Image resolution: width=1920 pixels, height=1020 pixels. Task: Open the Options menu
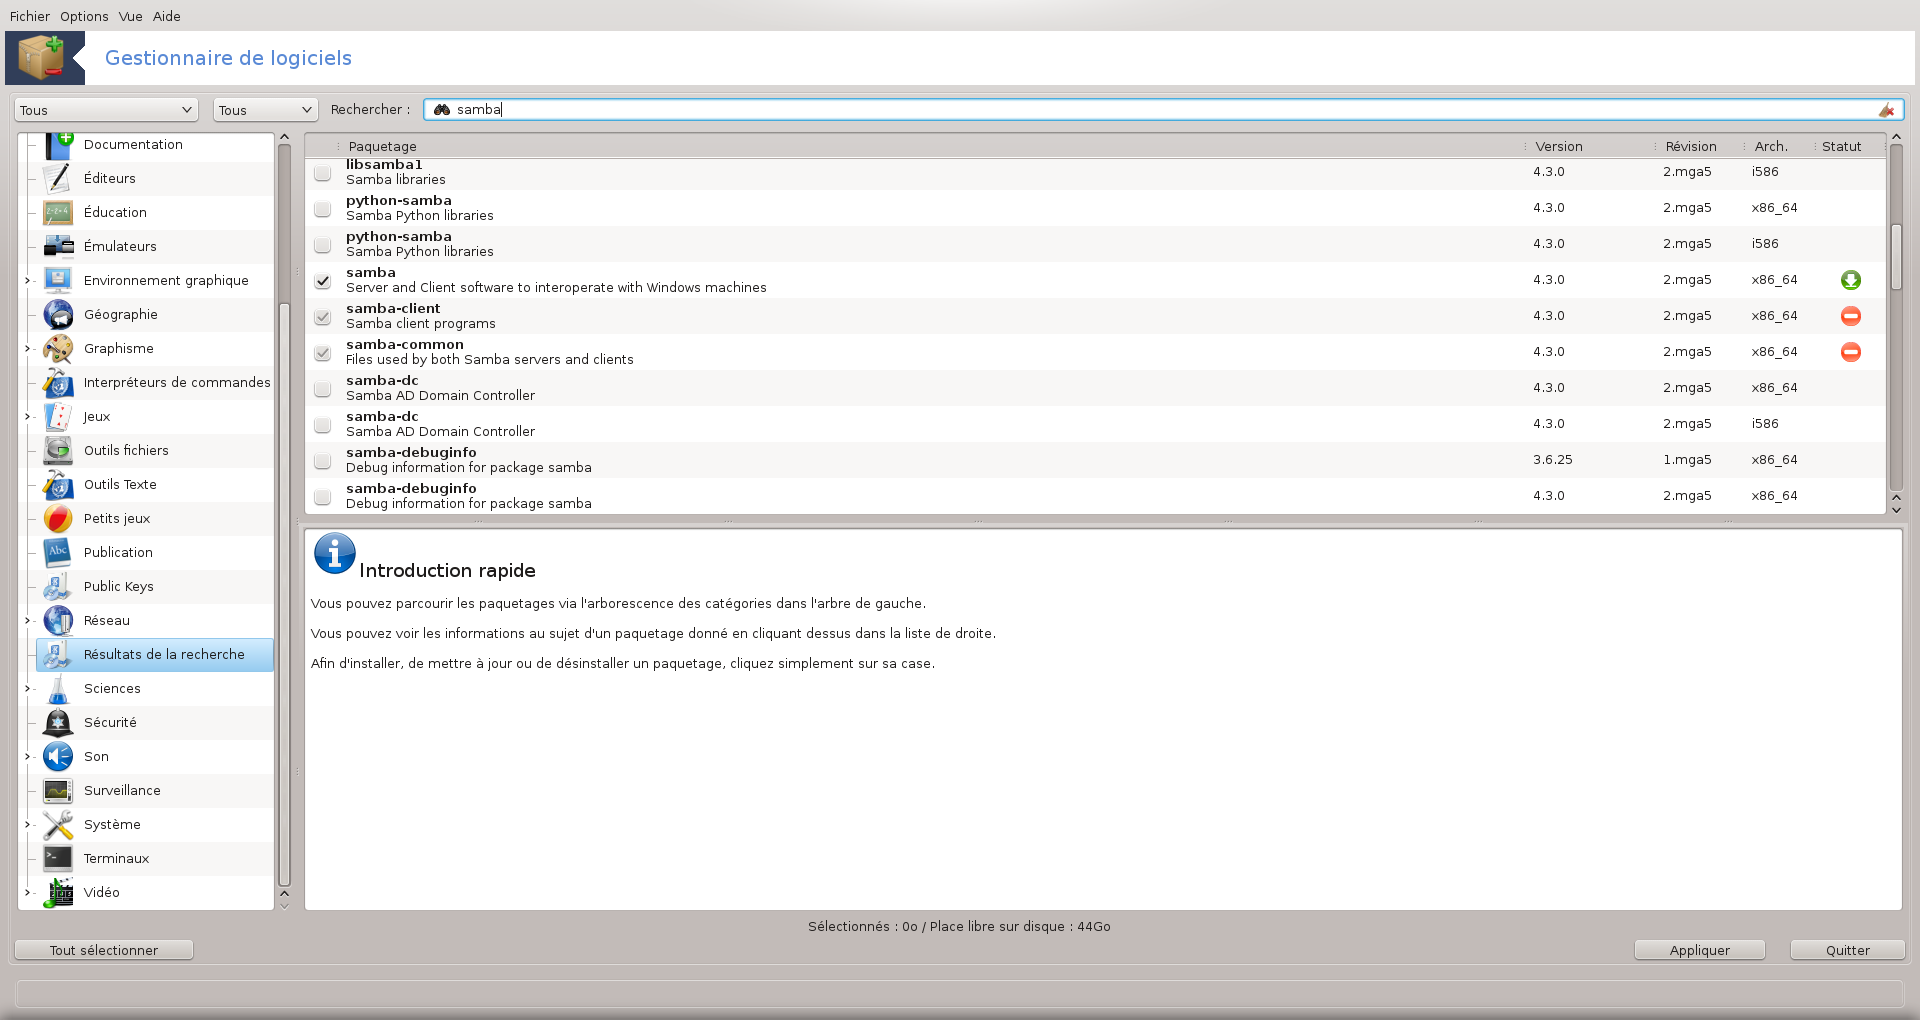click(x=84, y=16)
